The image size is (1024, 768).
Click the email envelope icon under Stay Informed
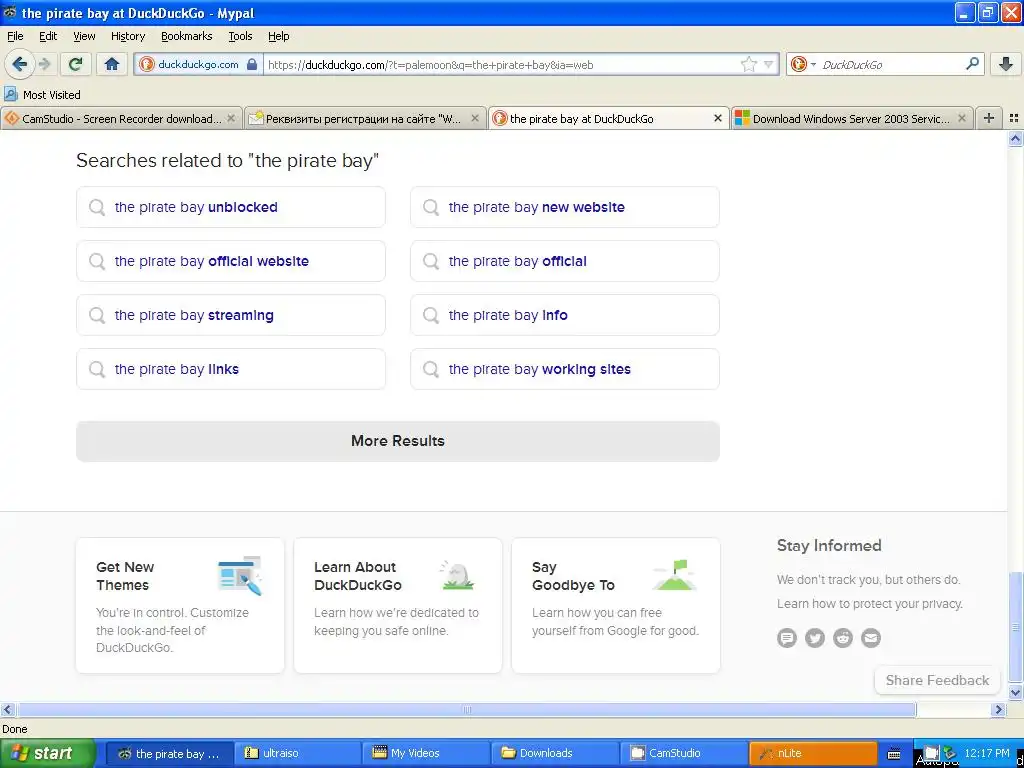coord(871,637)
